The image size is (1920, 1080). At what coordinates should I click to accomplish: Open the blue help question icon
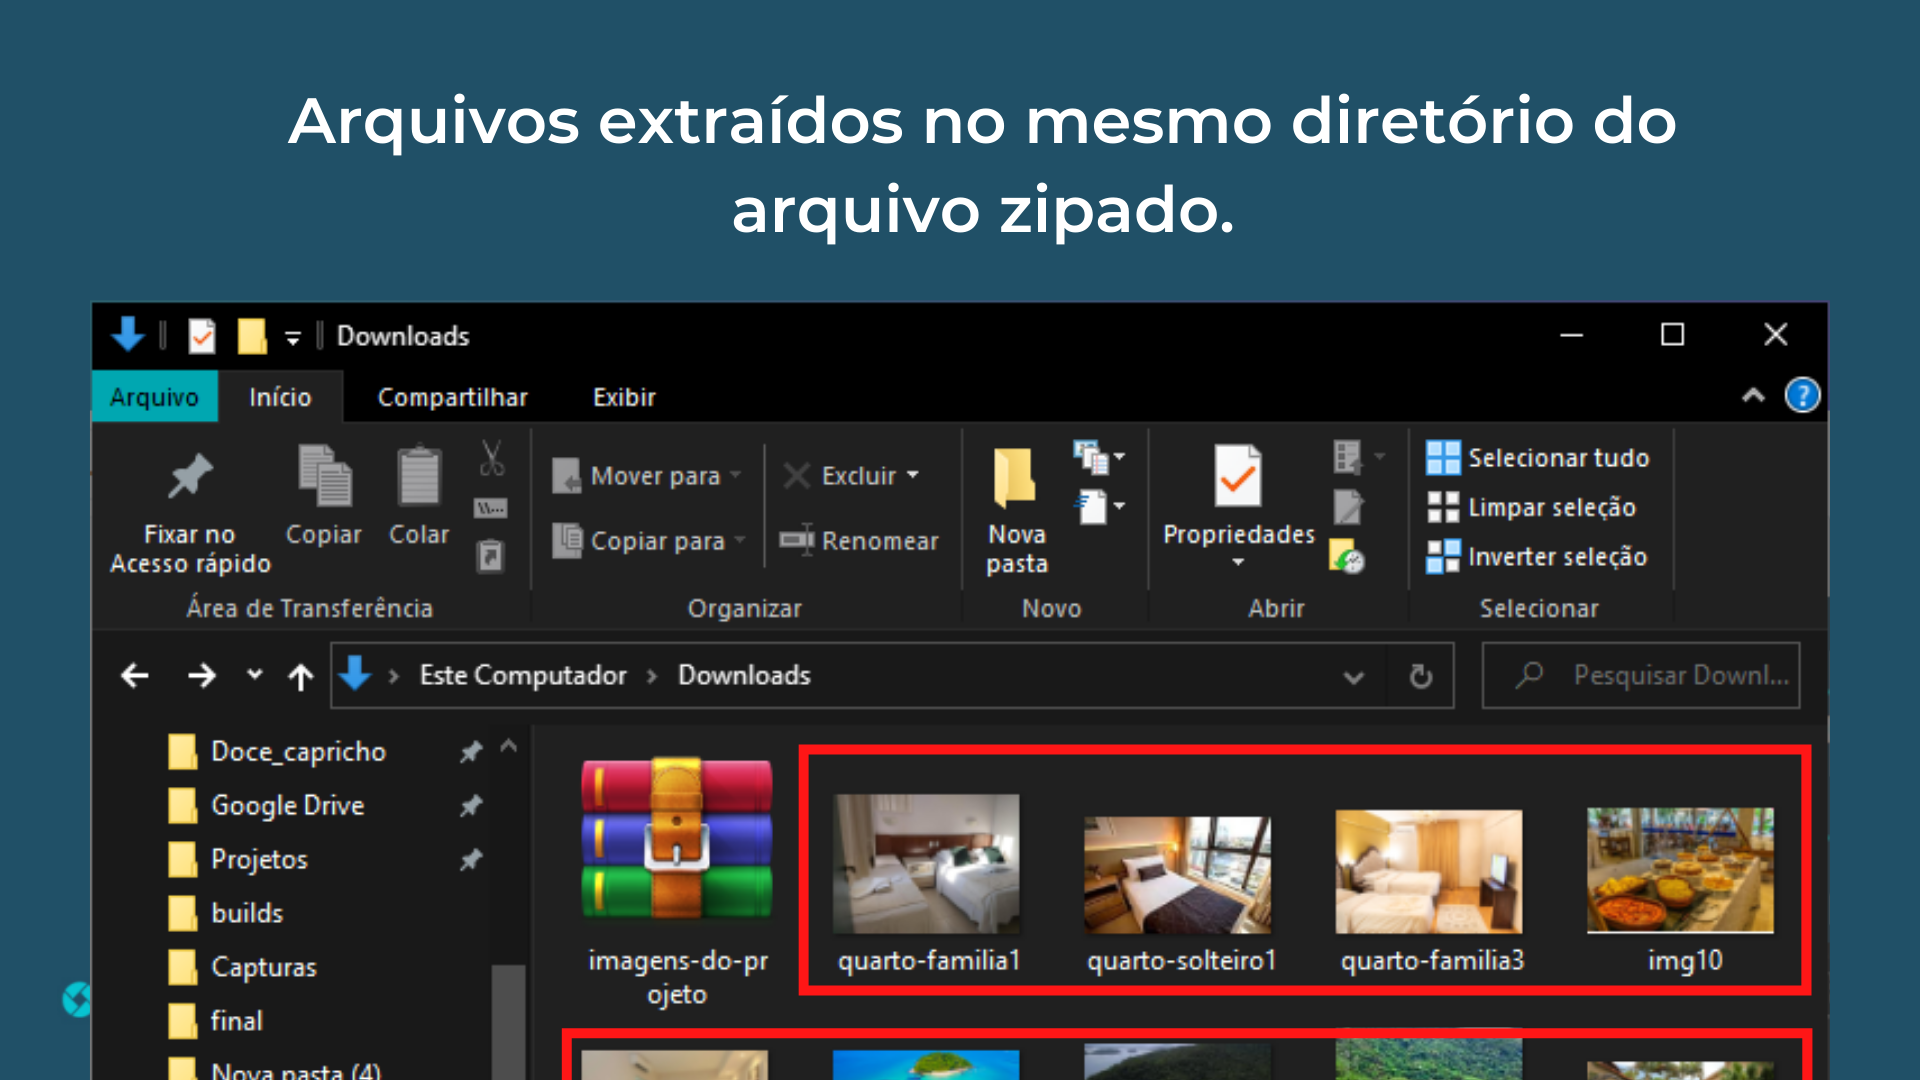1802,396
